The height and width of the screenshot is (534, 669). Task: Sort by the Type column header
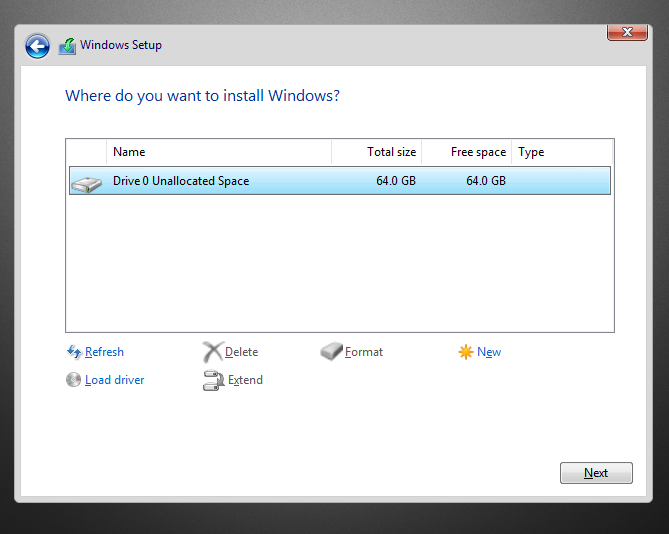click(562, 152)
